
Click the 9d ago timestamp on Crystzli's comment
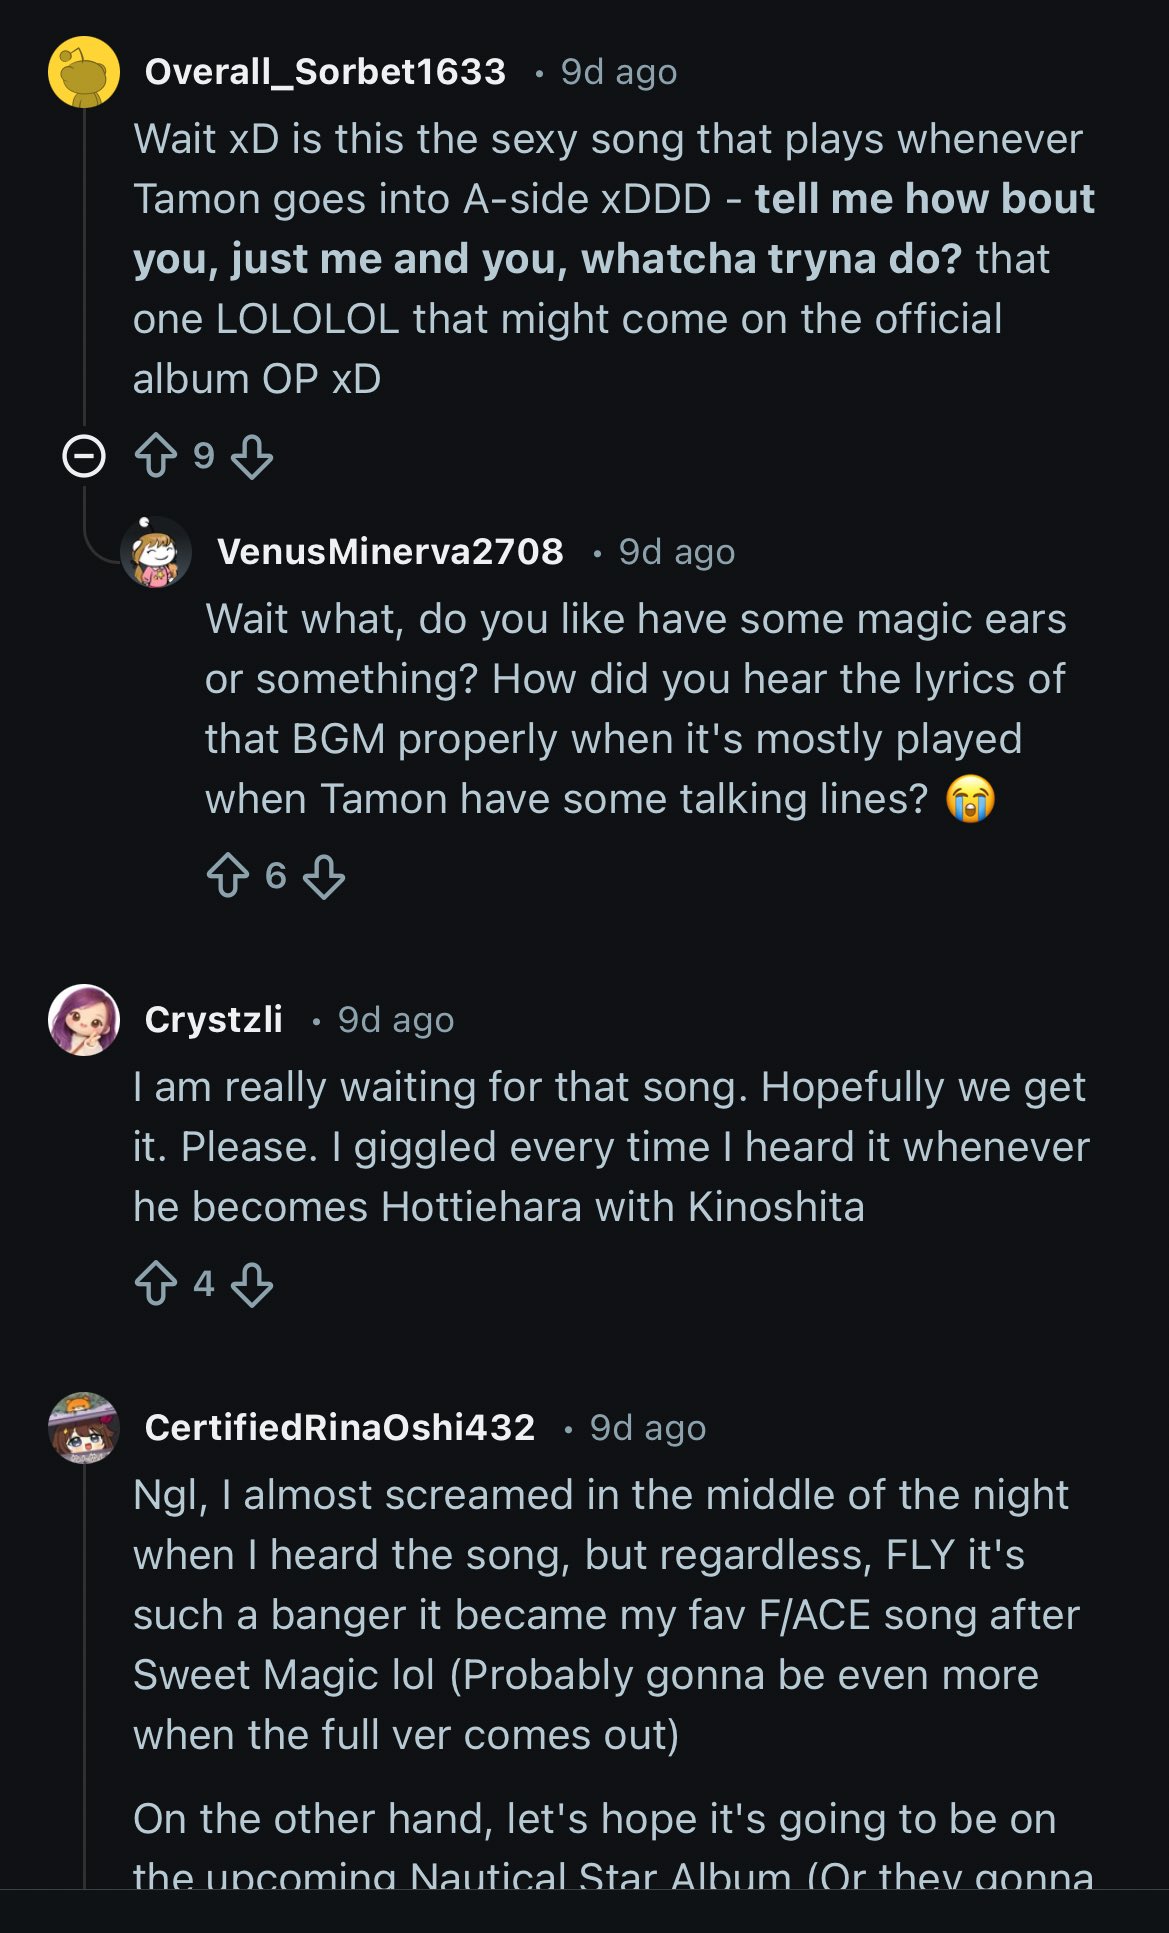[x=396, y=1020]
